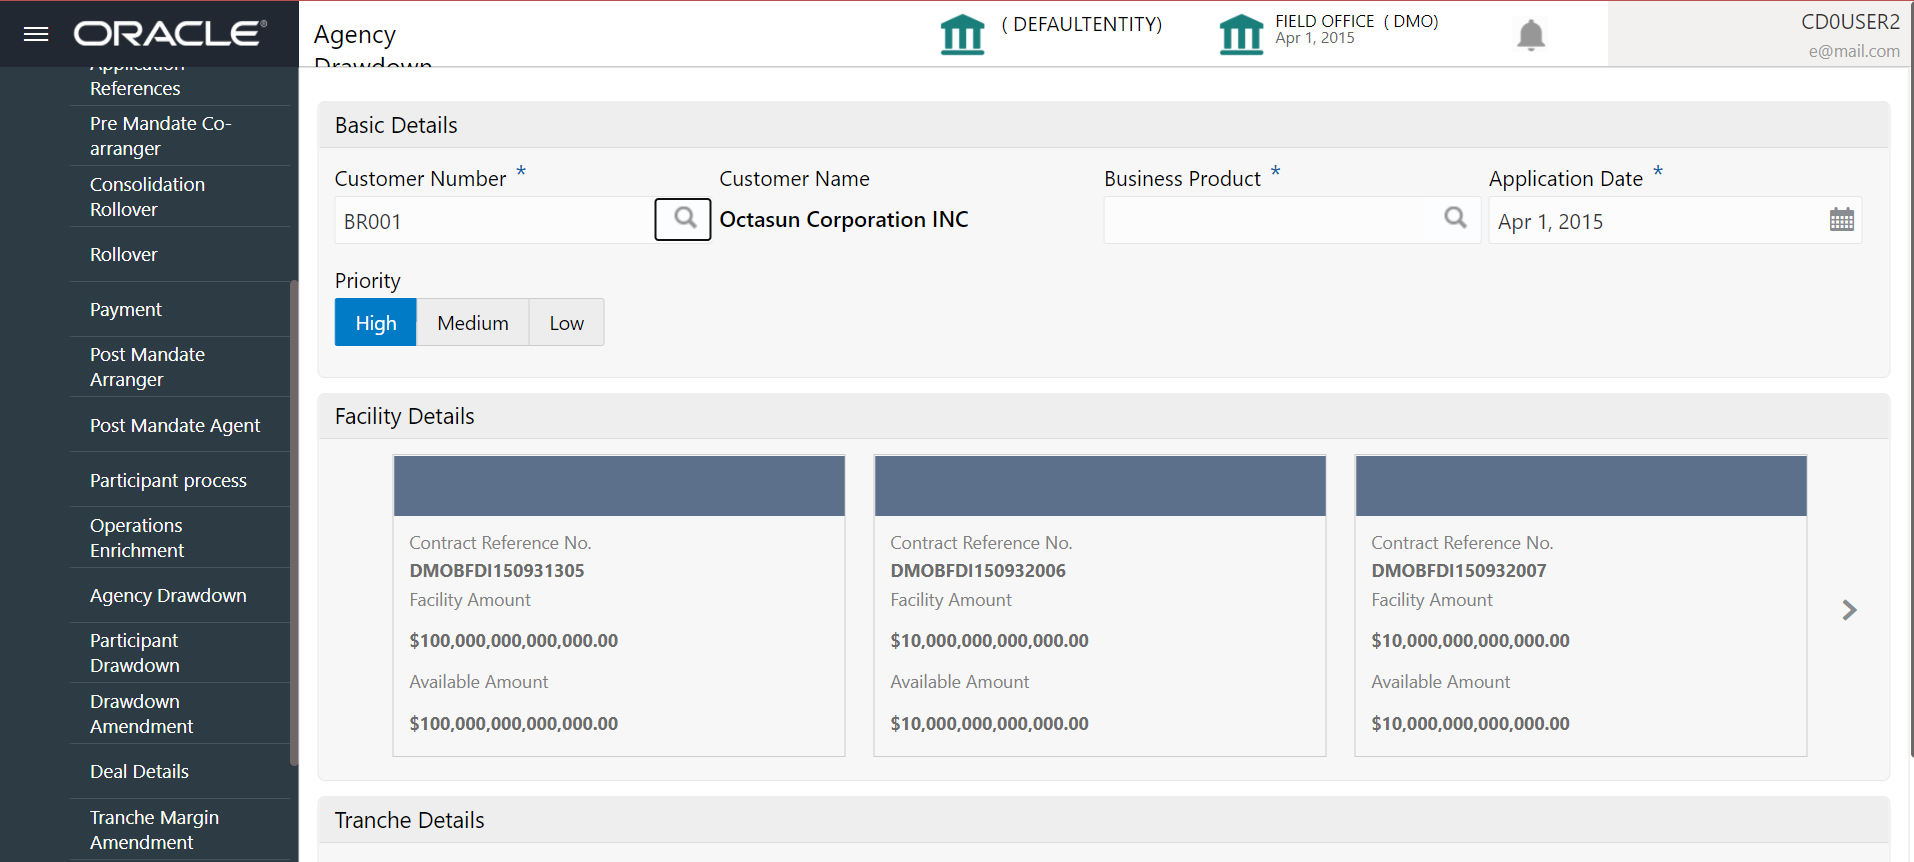The width and height of the screenshot is (1914, 862).
Task: Set priority to High
Action: coord(375,323)
